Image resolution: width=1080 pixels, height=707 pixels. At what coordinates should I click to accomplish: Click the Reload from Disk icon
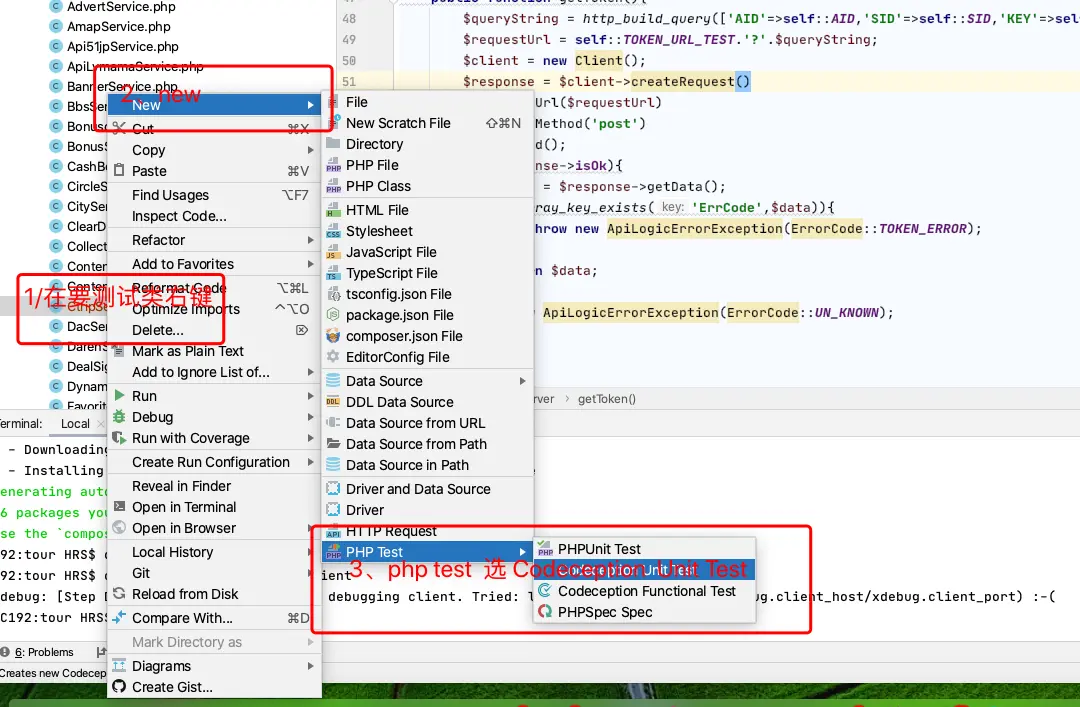[x=119, y=594]
